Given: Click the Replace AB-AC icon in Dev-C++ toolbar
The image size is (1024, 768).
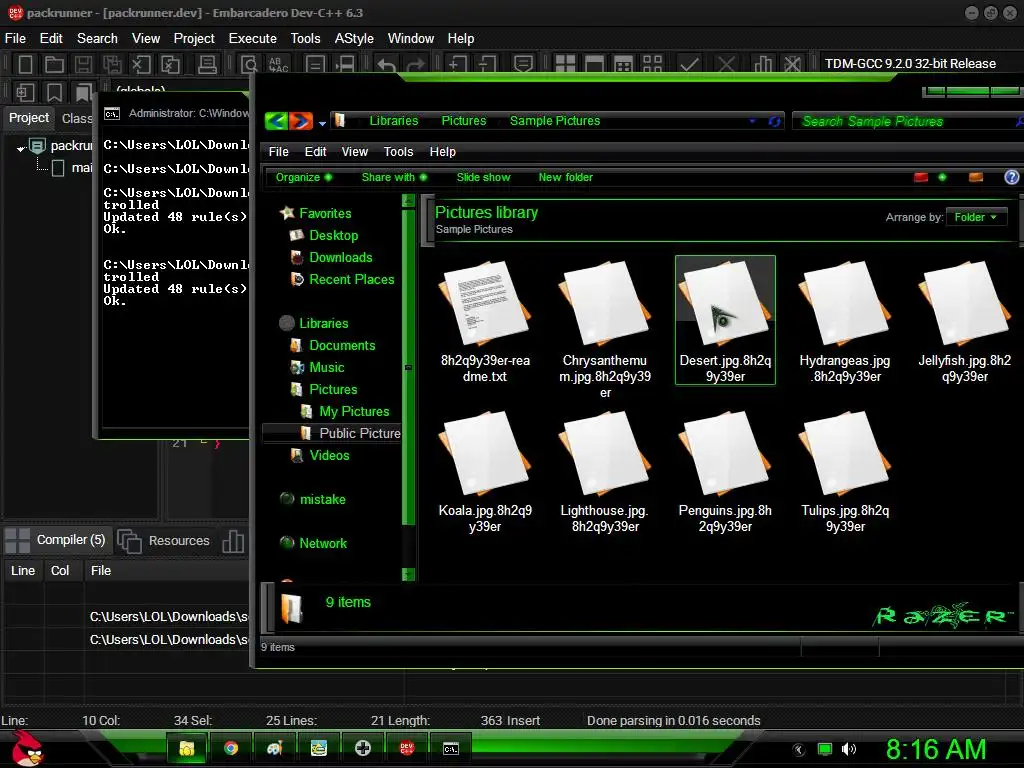Looking at the screenshot, I should (278, 64).
